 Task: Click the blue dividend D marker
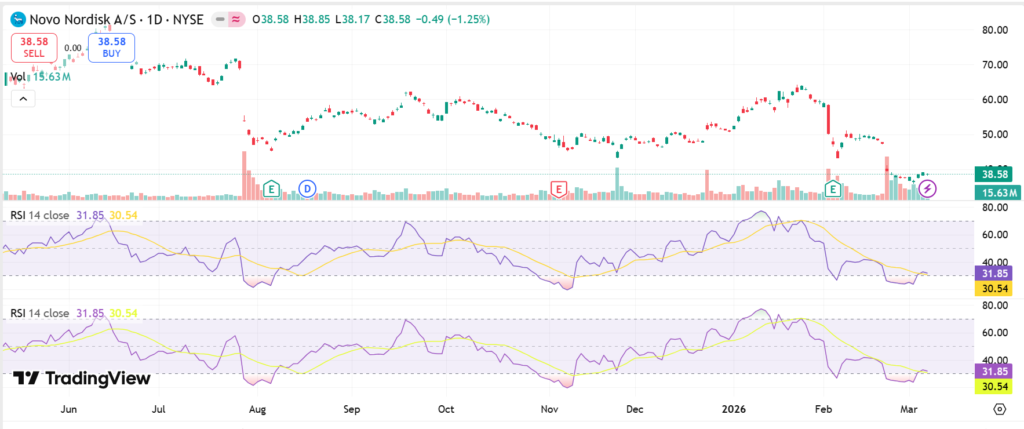click(x=307, y=188)
